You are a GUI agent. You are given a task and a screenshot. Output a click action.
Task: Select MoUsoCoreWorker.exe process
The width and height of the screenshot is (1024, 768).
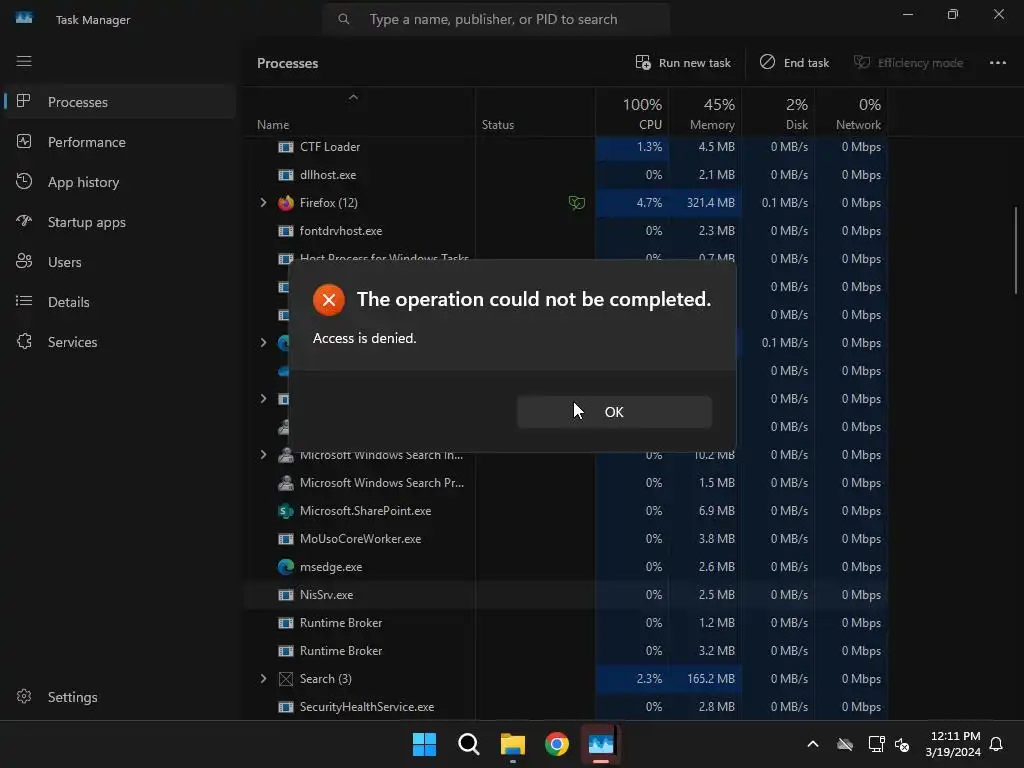point(566,539)
